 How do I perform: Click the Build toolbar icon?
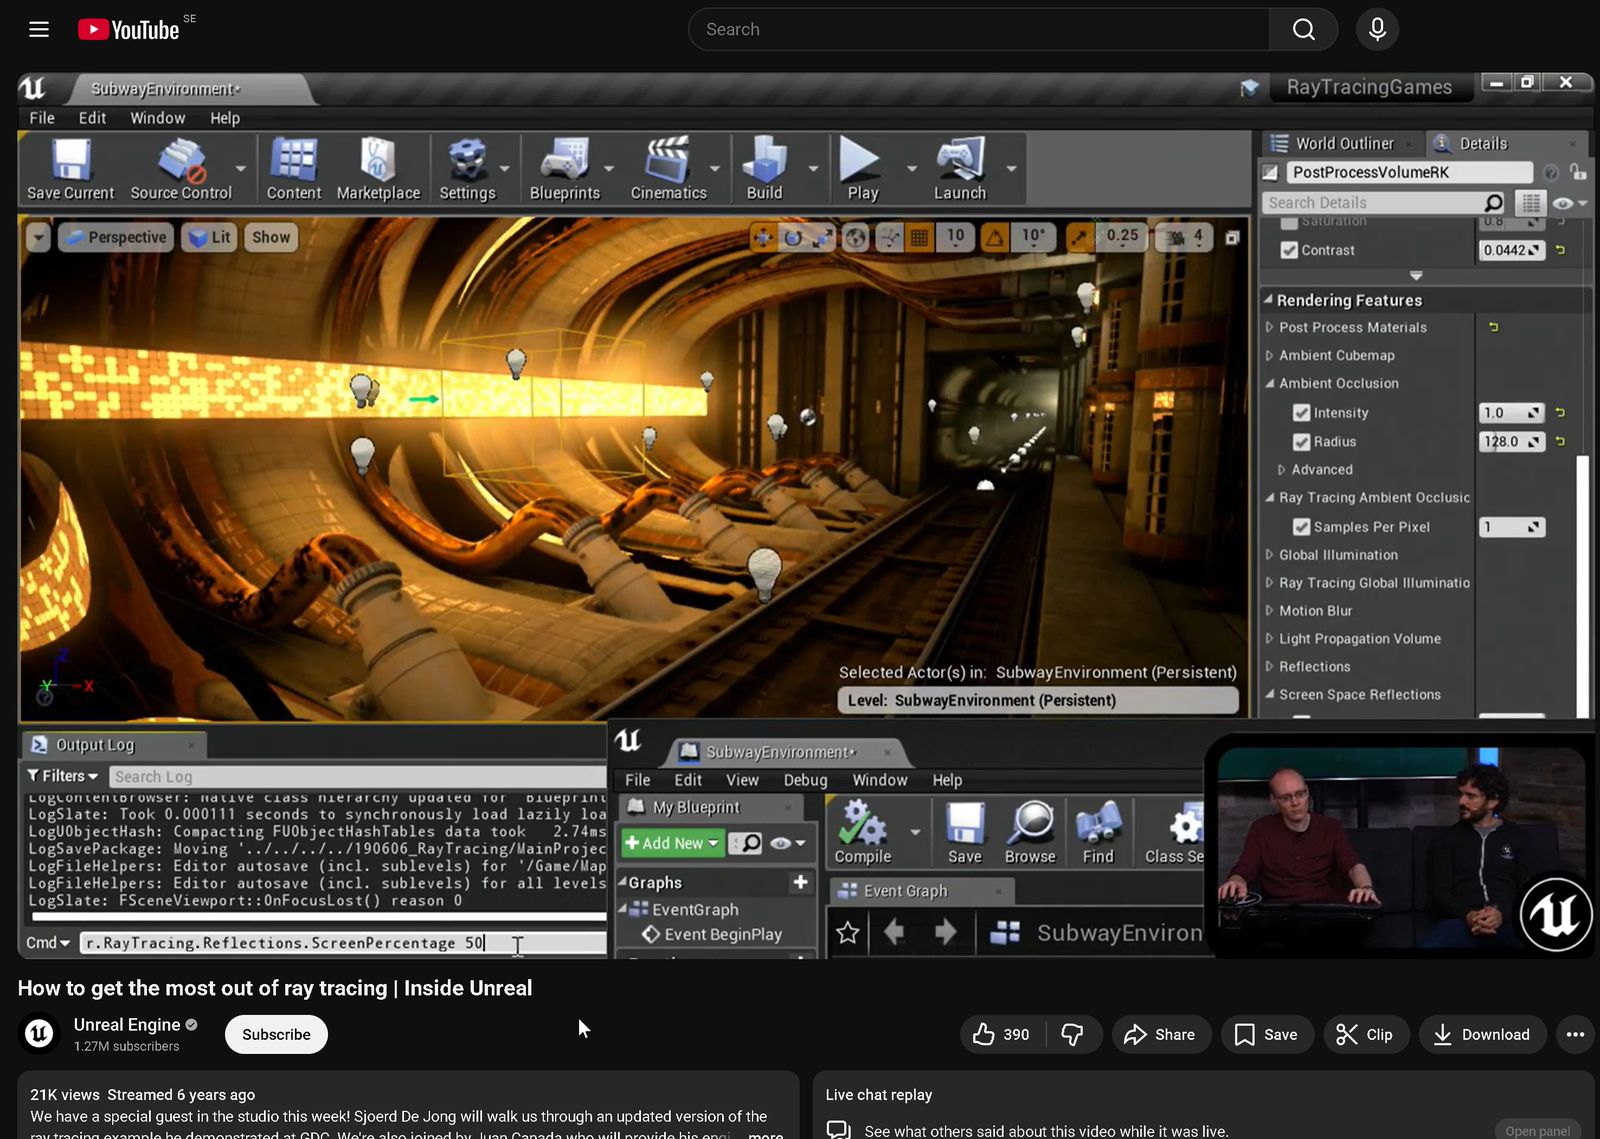764,162
